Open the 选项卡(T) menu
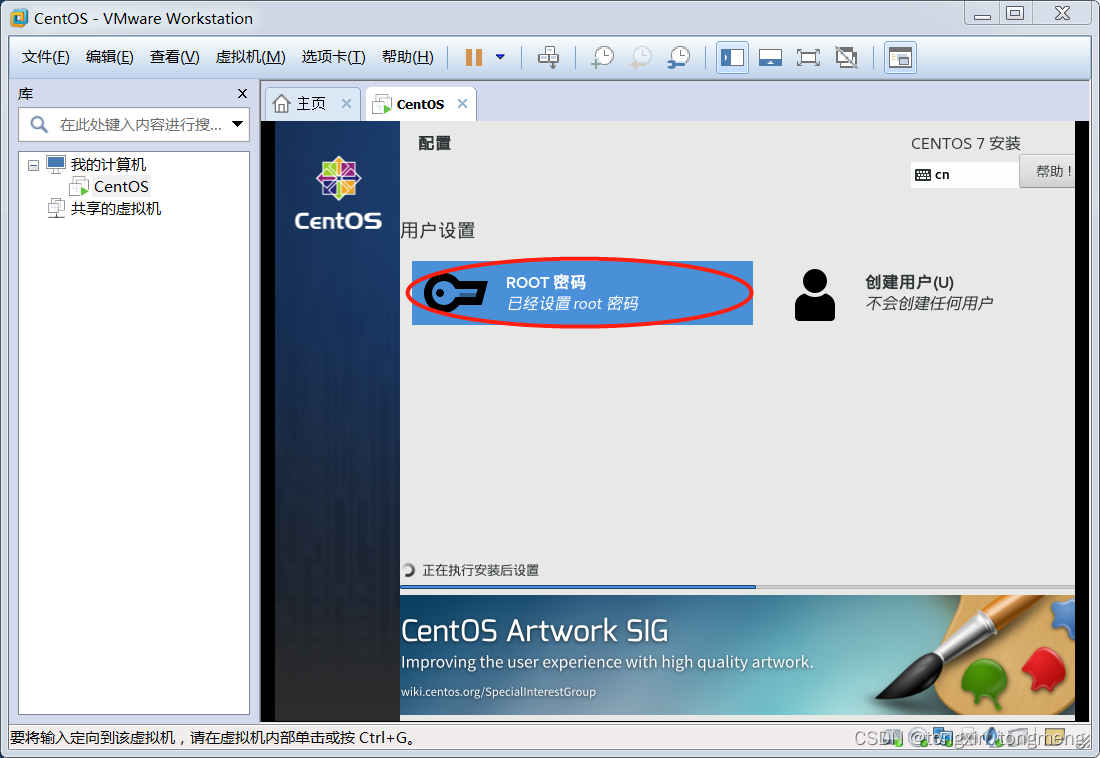 point(333,57)
